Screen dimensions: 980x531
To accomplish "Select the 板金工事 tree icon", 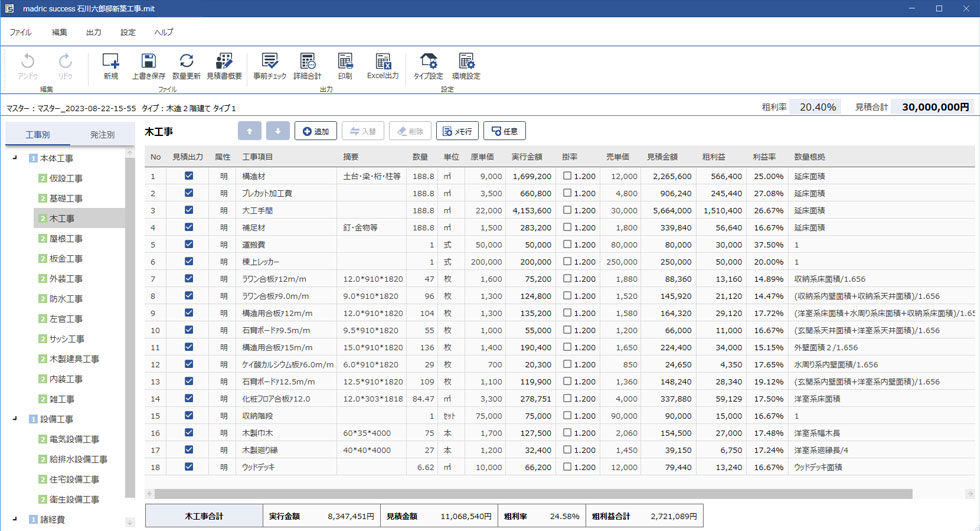I will tap(42, 259).
